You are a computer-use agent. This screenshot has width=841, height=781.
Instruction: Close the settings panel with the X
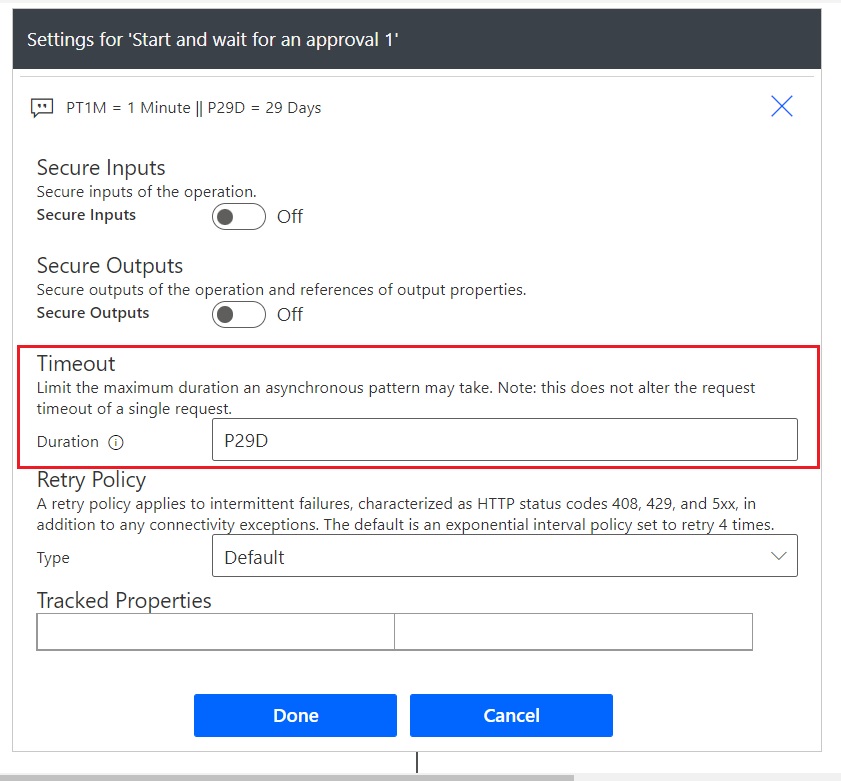782,107
